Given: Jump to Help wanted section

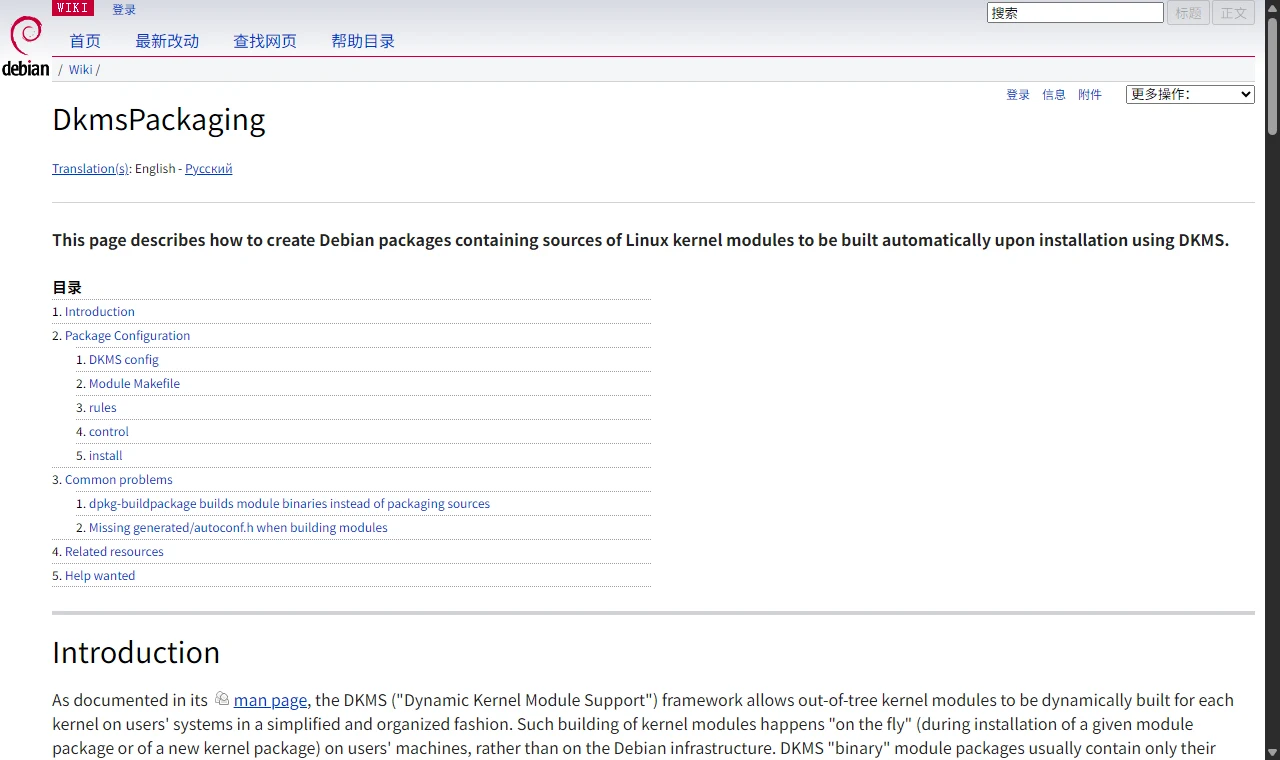Looking at the screenshot, I should point(100,576).
